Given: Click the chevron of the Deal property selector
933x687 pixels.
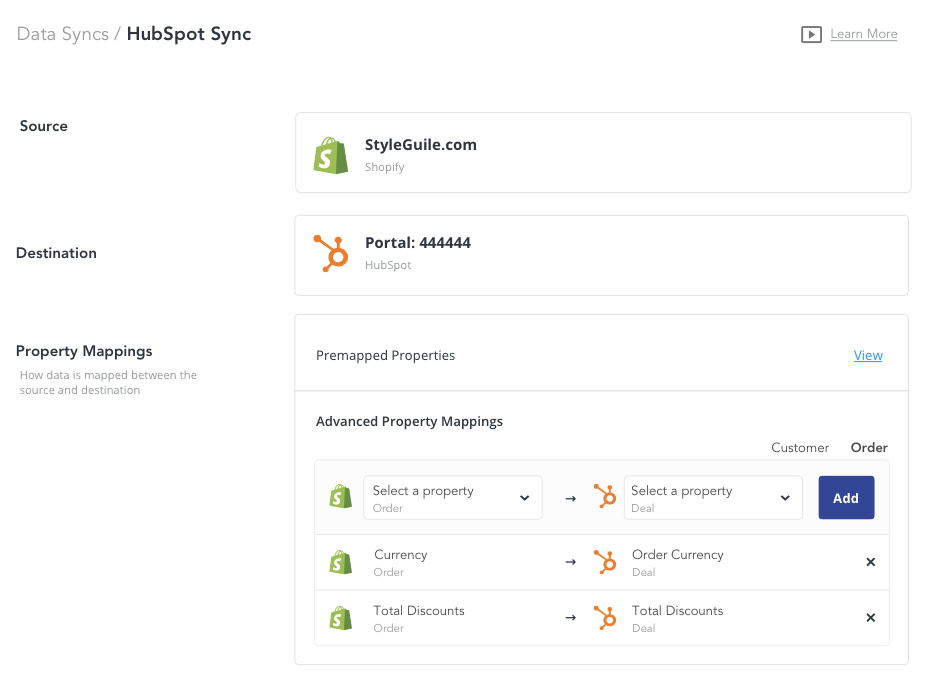Looking at the screenshot, I should coord(785,498).
